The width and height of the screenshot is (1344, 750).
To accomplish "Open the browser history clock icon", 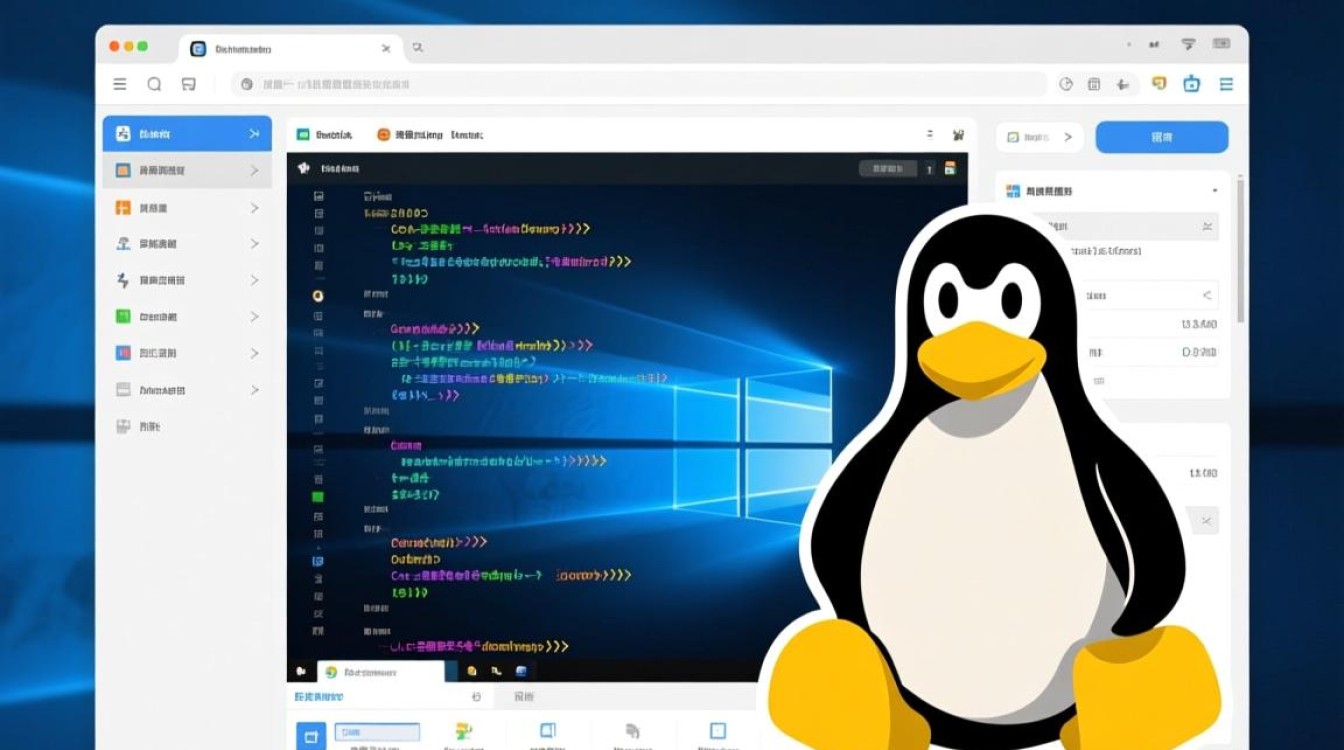I will click(x=1065, y=84).
